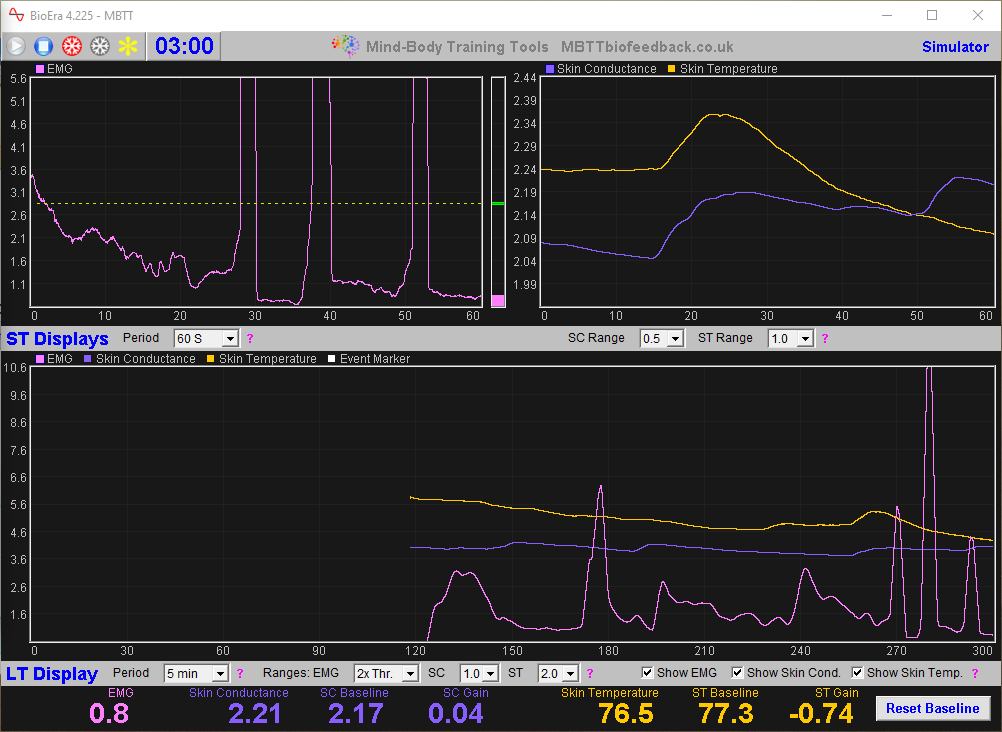Viewport: 1002px width, 732px height.
Task: Select the red snowflake freeze icon
Action: click(x=70, y=46)
